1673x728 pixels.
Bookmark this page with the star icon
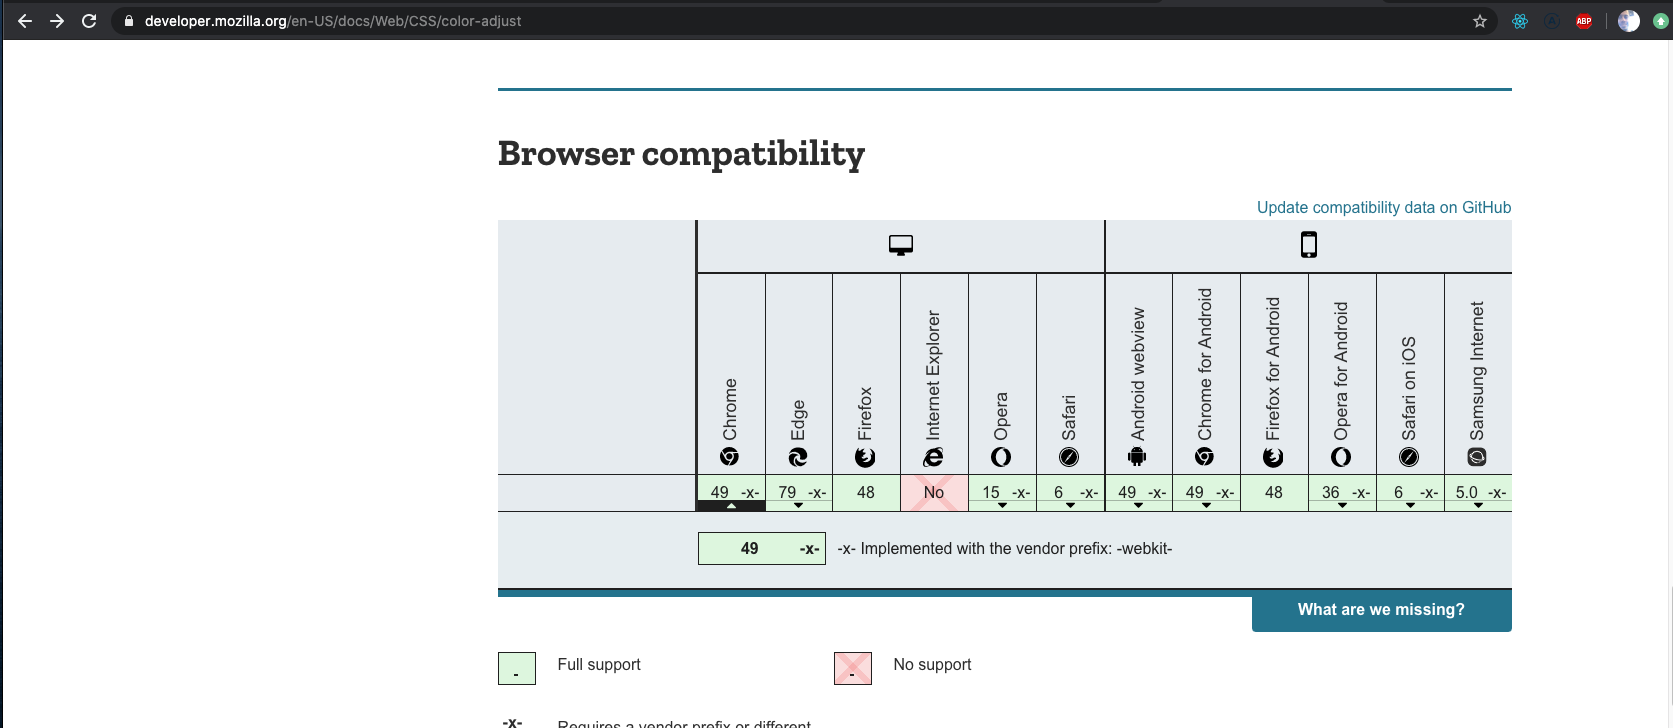tap(1480, 21)
